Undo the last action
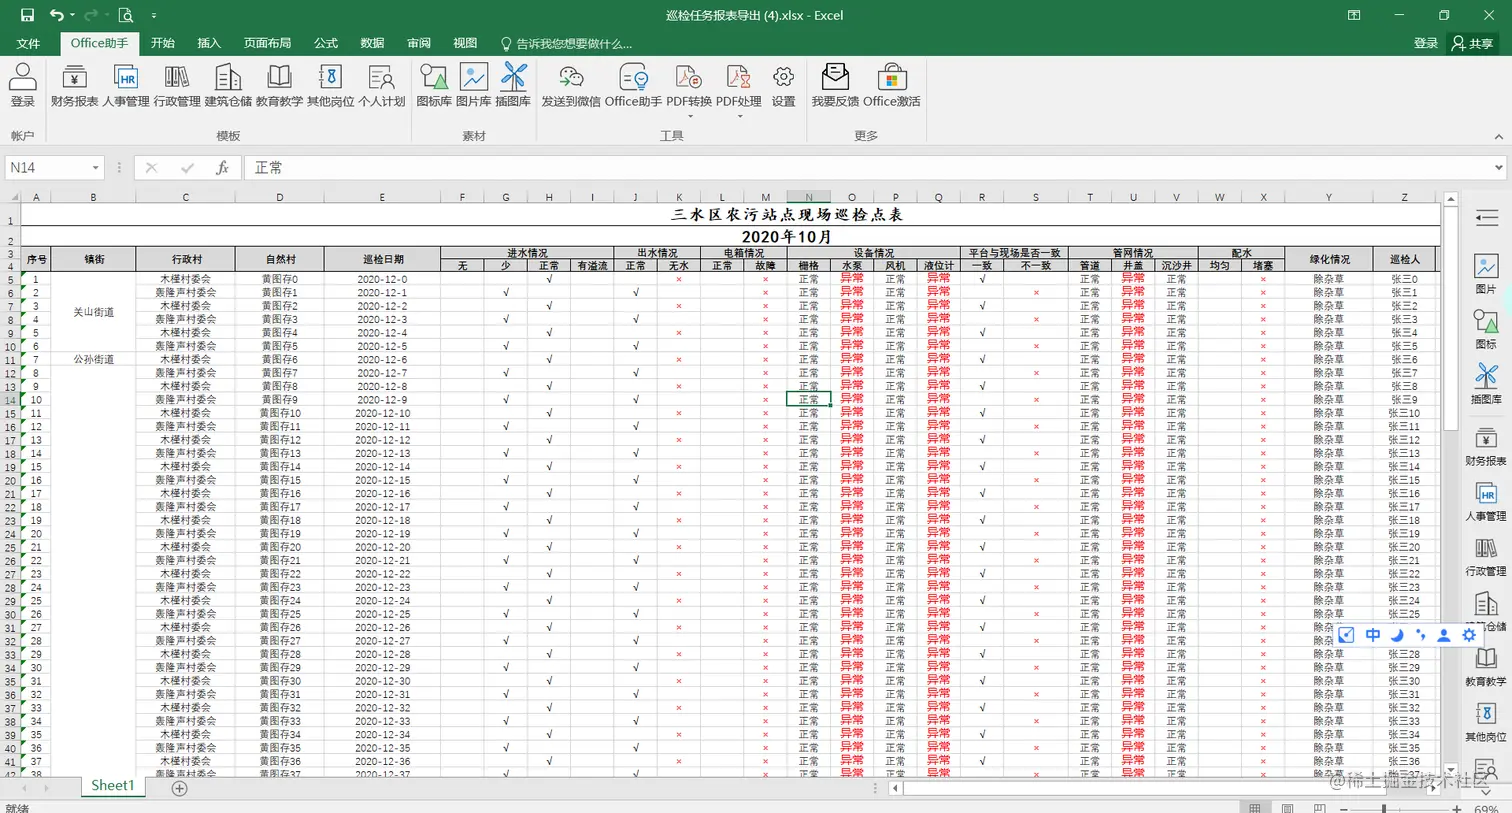Image resolution: width=1512 pixels, height=813 pixels. click(x=56, y=15)
